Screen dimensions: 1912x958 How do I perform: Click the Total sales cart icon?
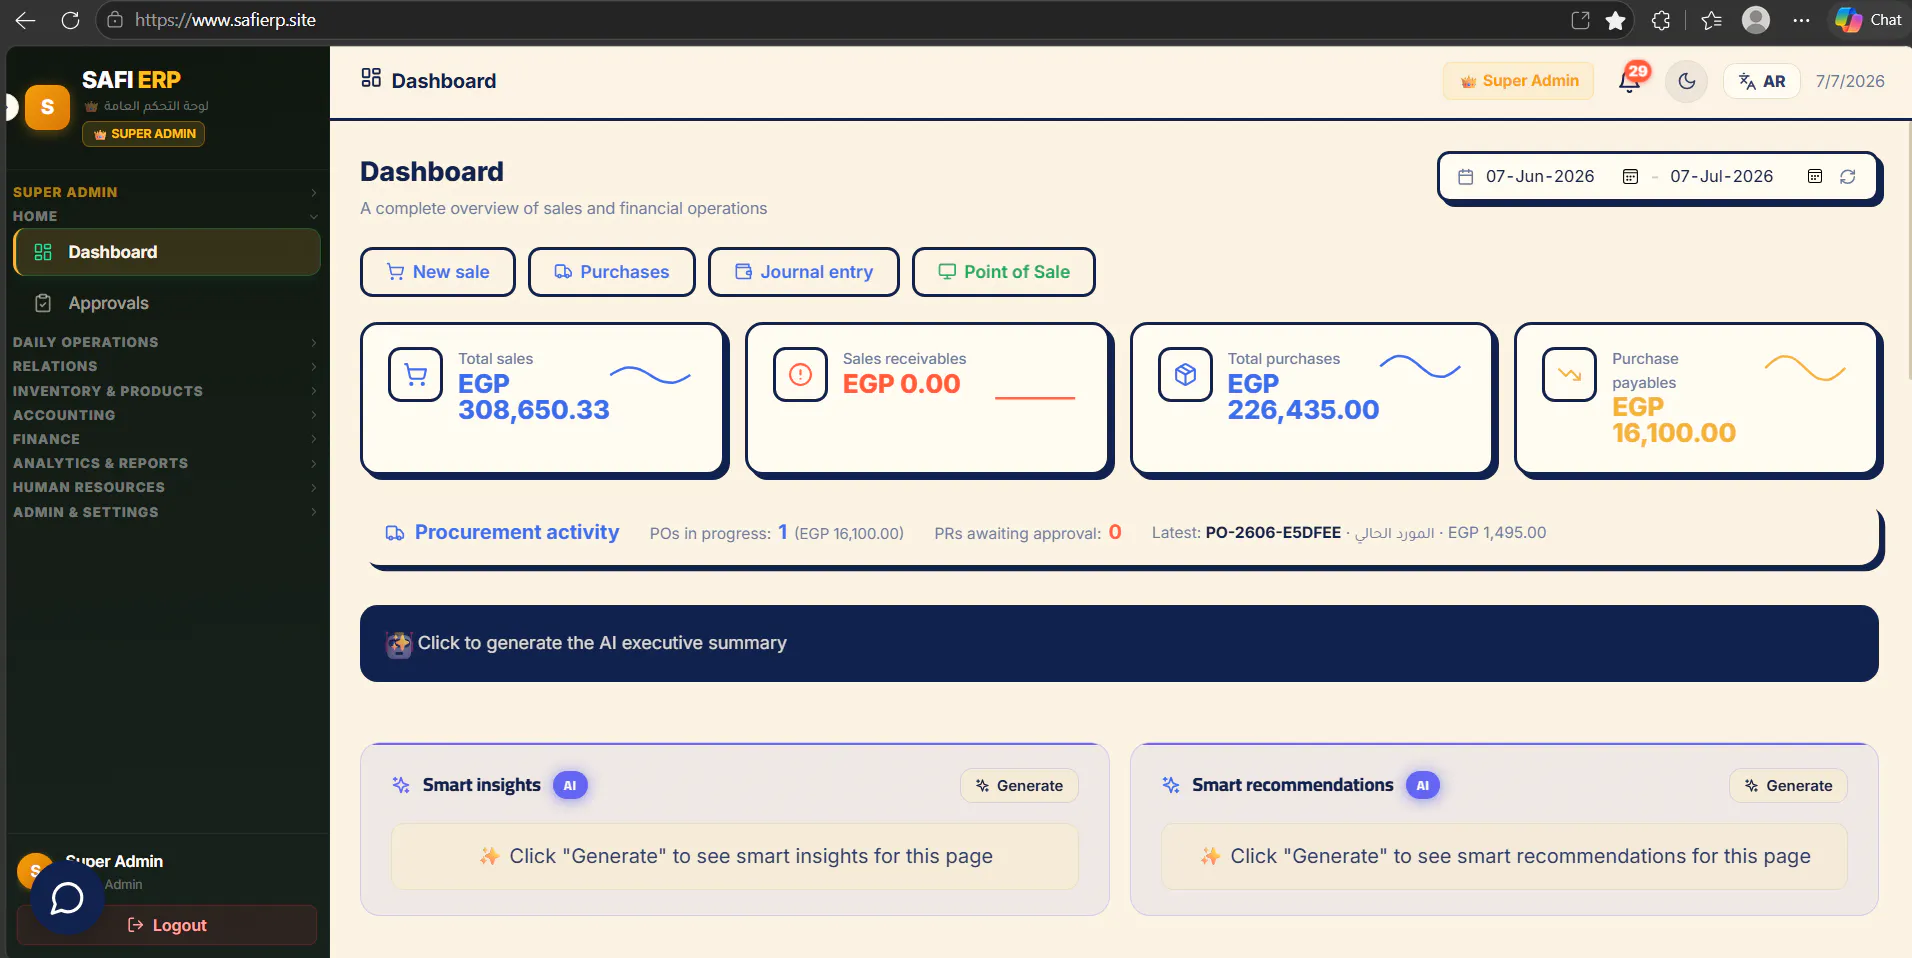[x=415, y=375]
